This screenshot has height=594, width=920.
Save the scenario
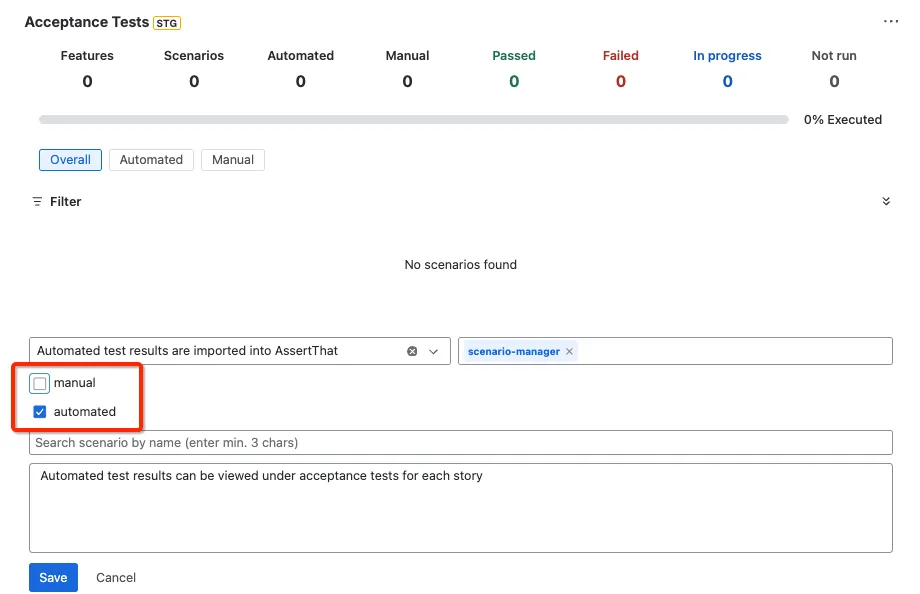pos(53,578)
